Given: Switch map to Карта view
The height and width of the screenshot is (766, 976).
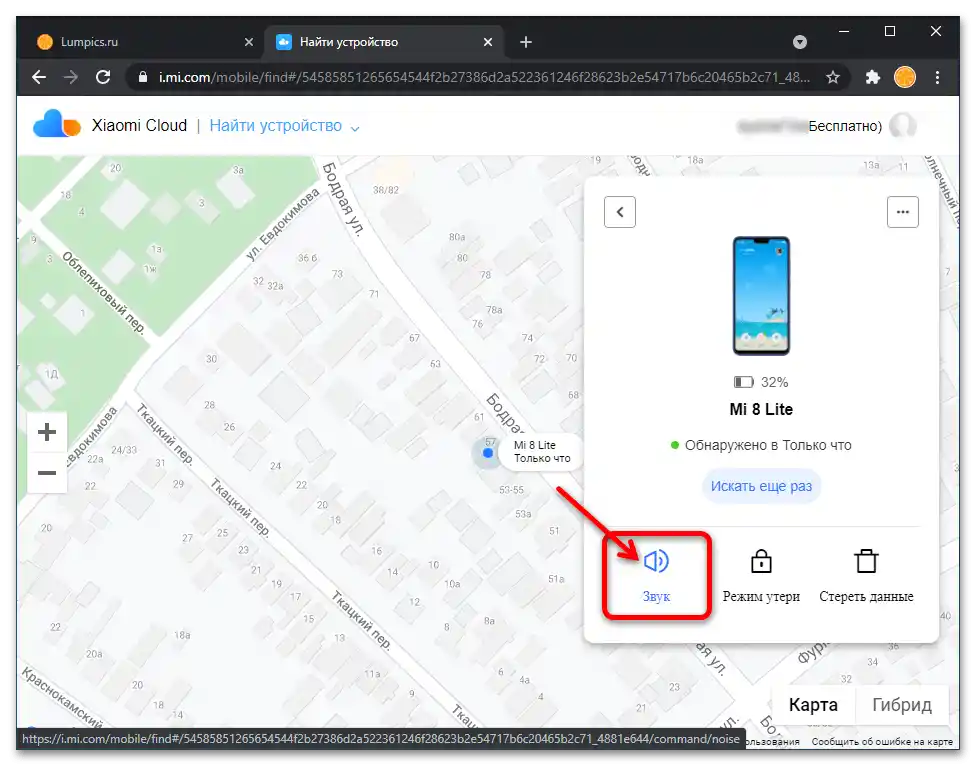Looking at the screenshot, I should click(813, 704).
